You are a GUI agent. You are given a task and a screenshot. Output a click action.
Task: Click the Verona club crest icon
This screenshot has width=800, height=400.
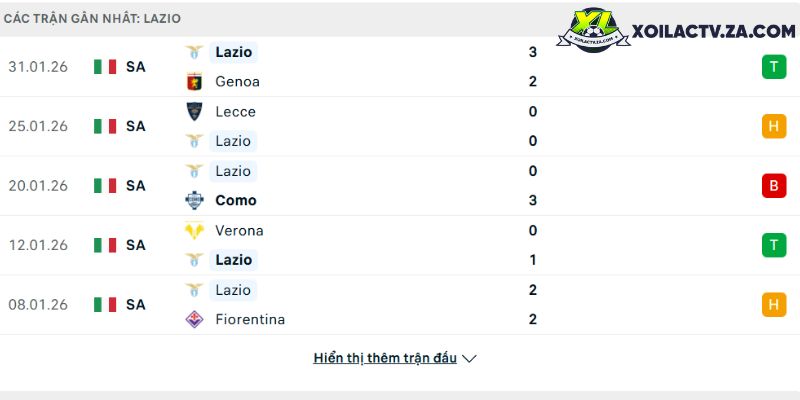pyautogui.click(x=194, y=231)
